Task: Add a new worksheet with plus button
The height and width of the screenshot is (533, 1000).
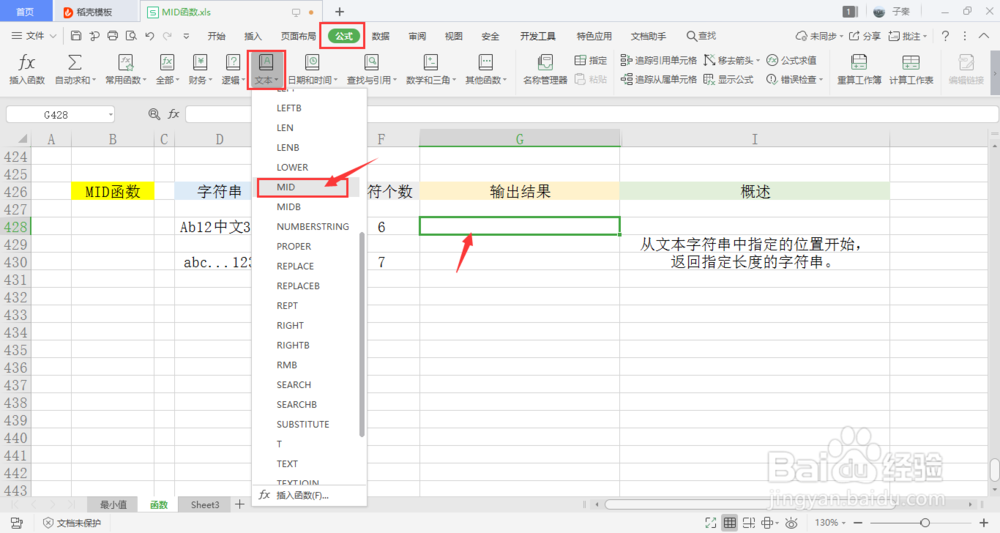Action: click(x=240, y=504)
